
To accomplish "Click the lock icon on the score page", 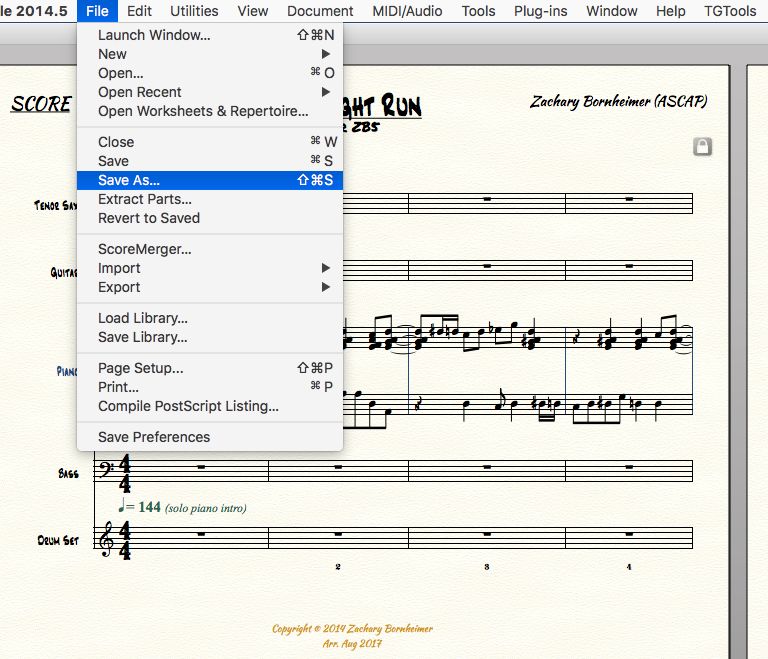I will tap(703, 147).
